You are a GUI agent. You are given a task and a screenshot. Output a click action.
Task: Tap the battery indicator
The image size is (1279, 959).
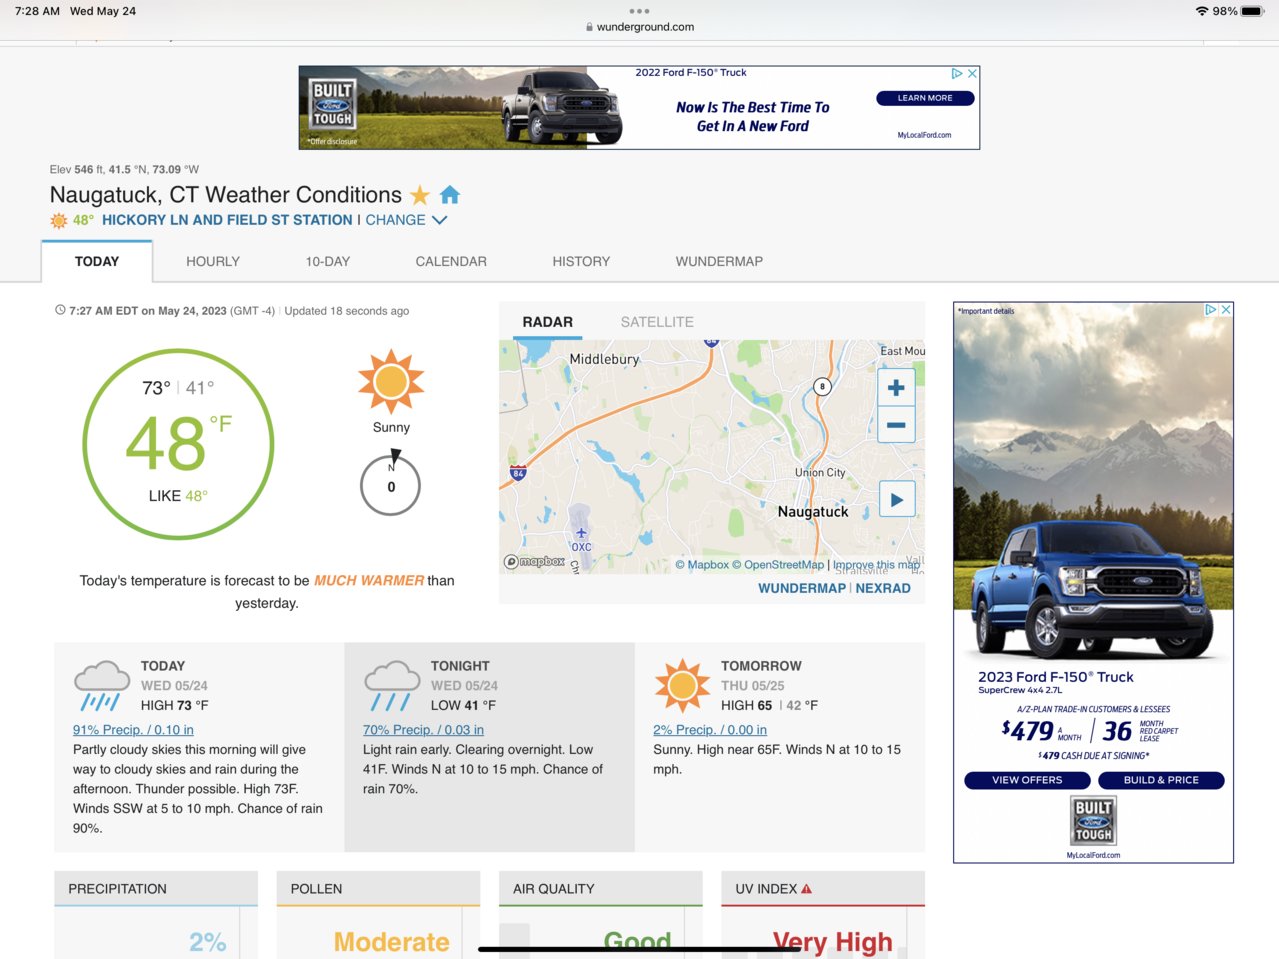click(1253, 11)
